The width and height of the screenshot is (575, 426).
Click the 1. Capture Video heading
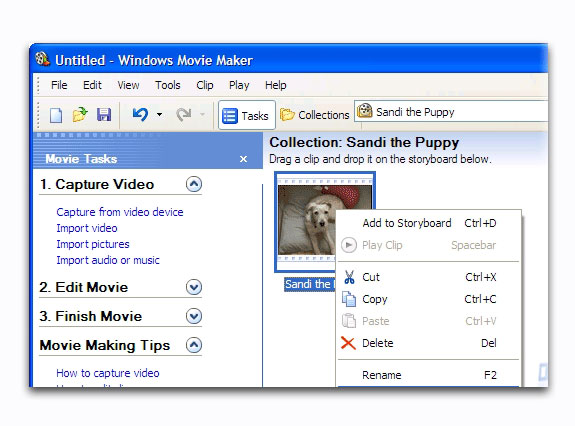click(x=97, y=184)
